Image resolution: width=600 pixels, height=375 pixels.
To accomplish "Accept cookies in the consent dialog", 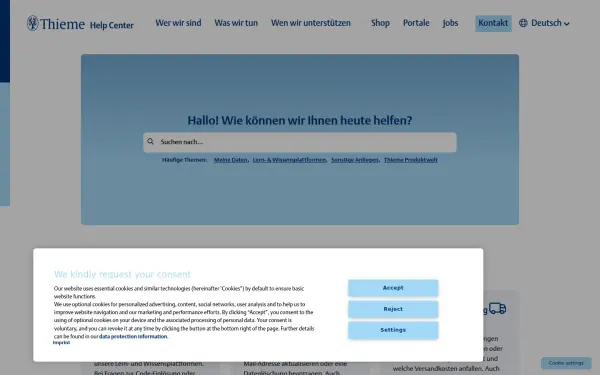I will (x=393, y=288).
